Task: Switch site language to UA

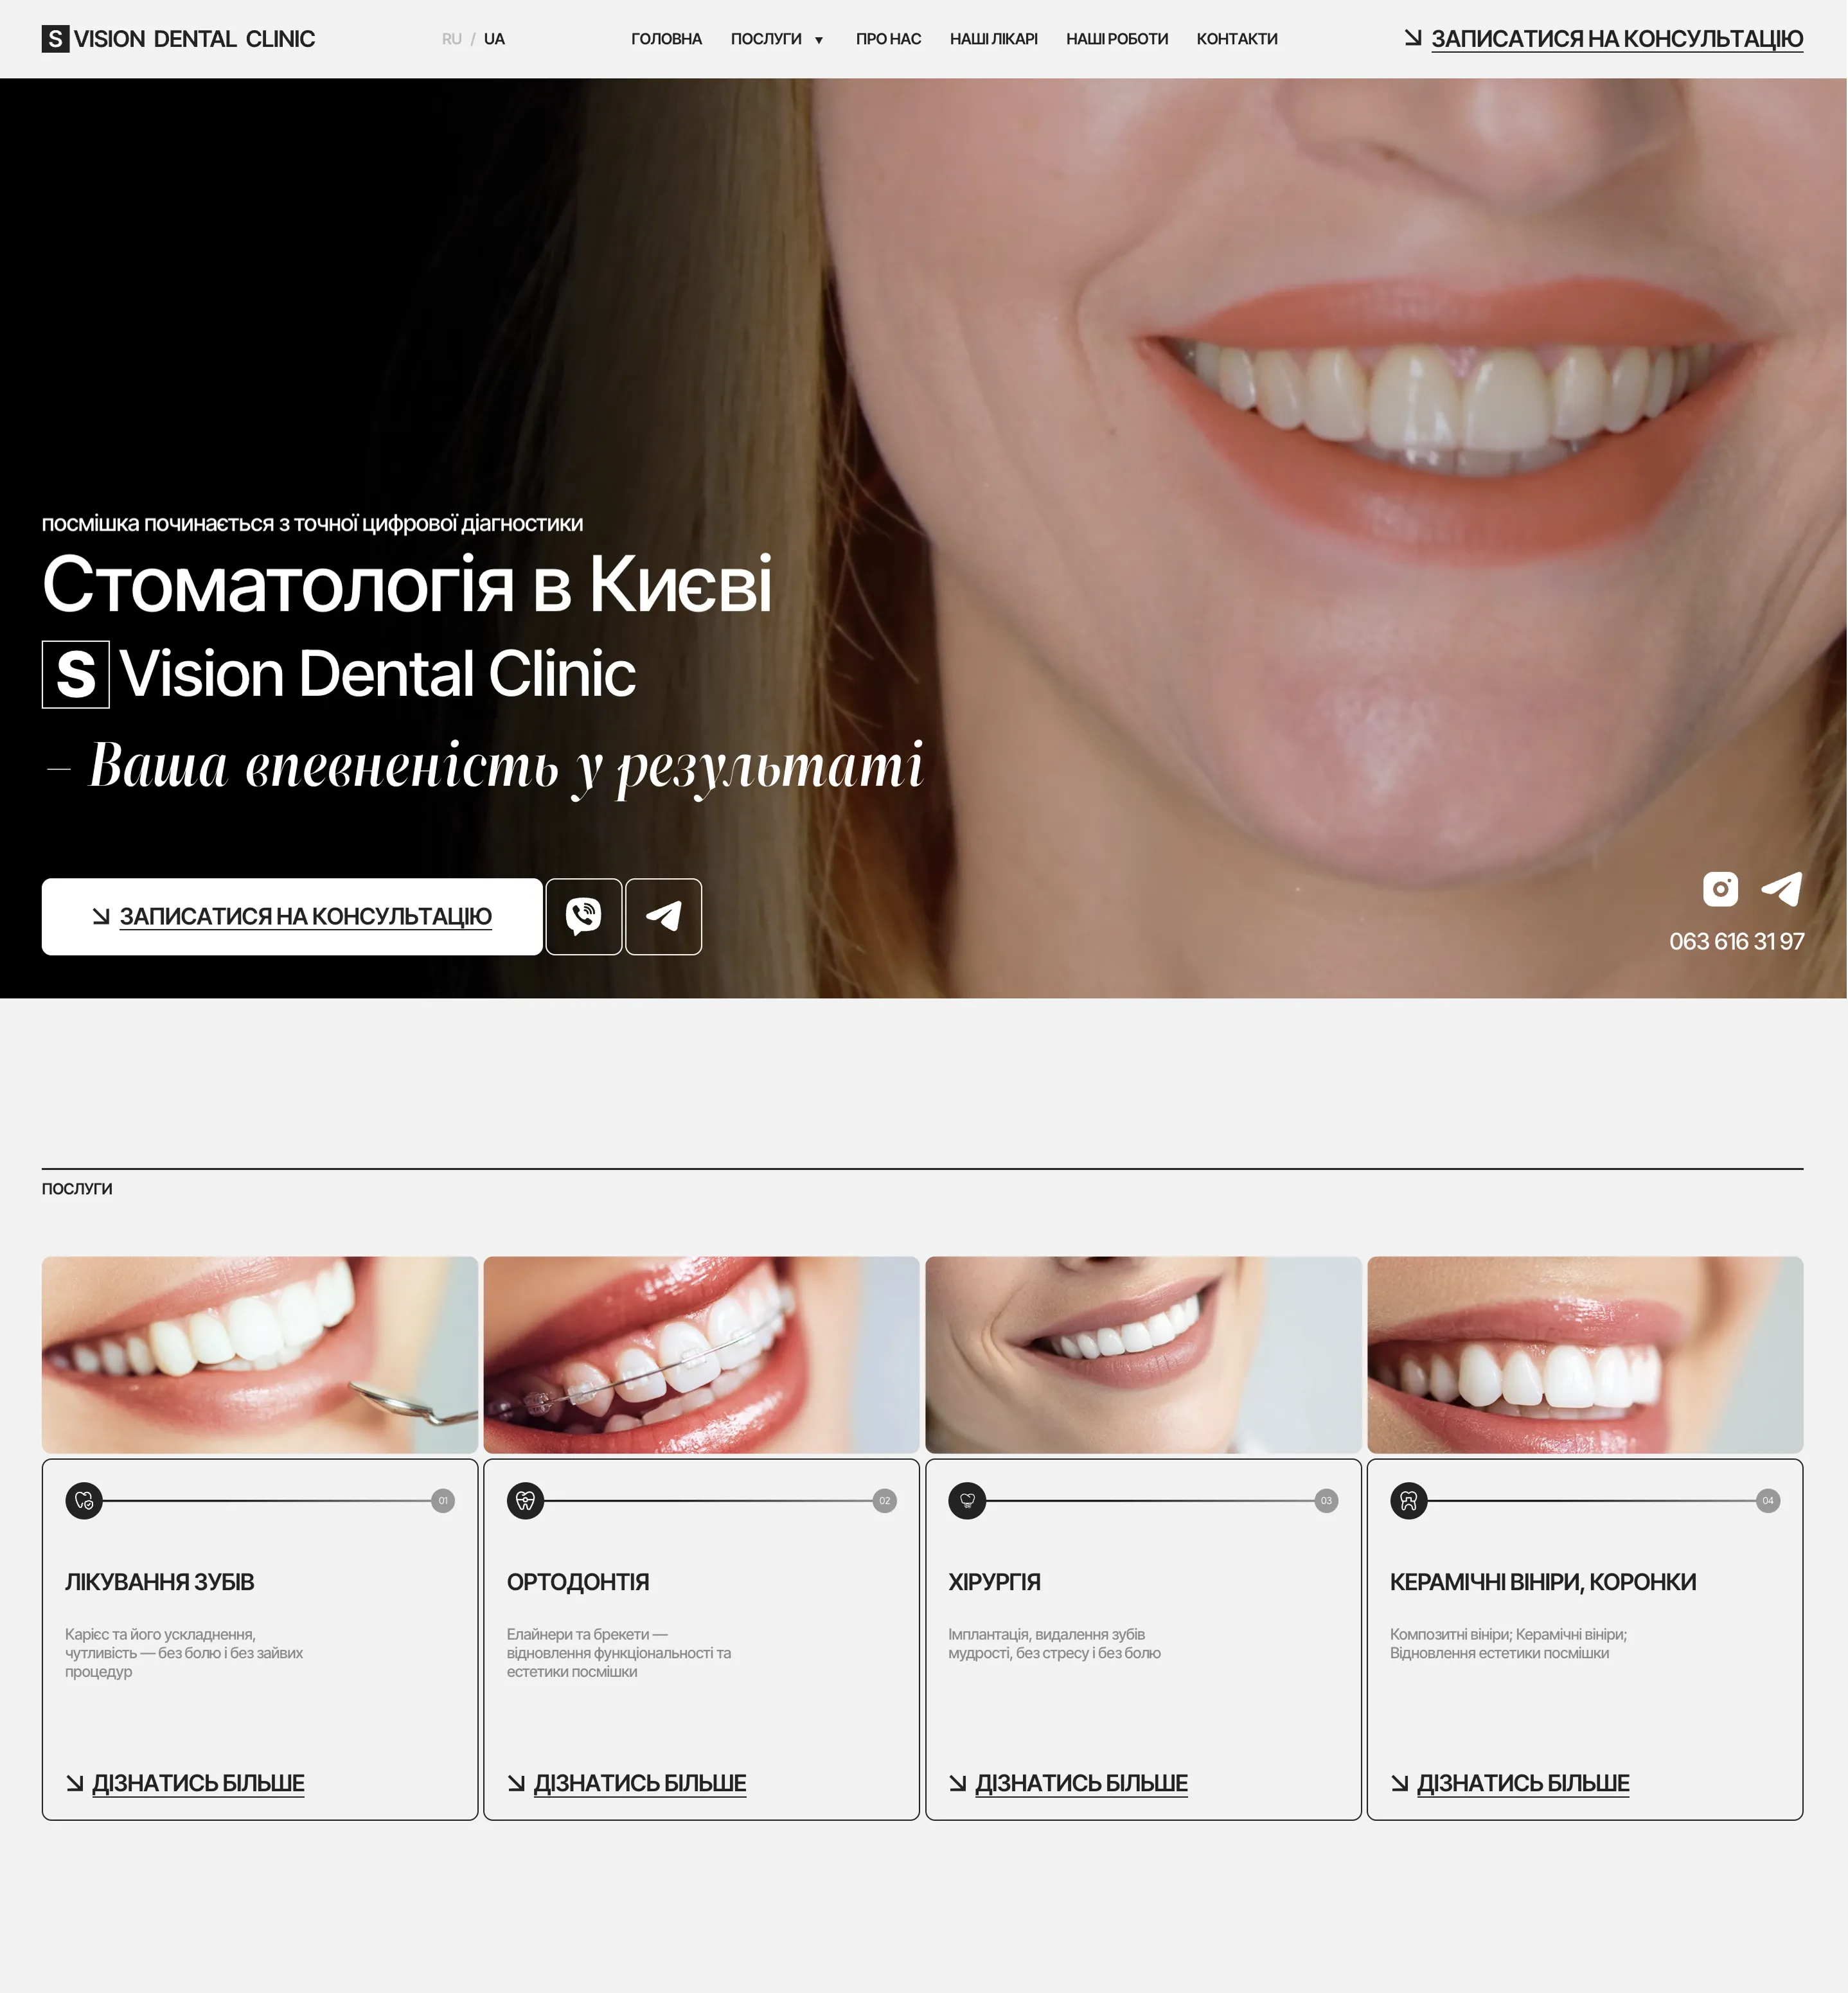Action: (494, 39)
